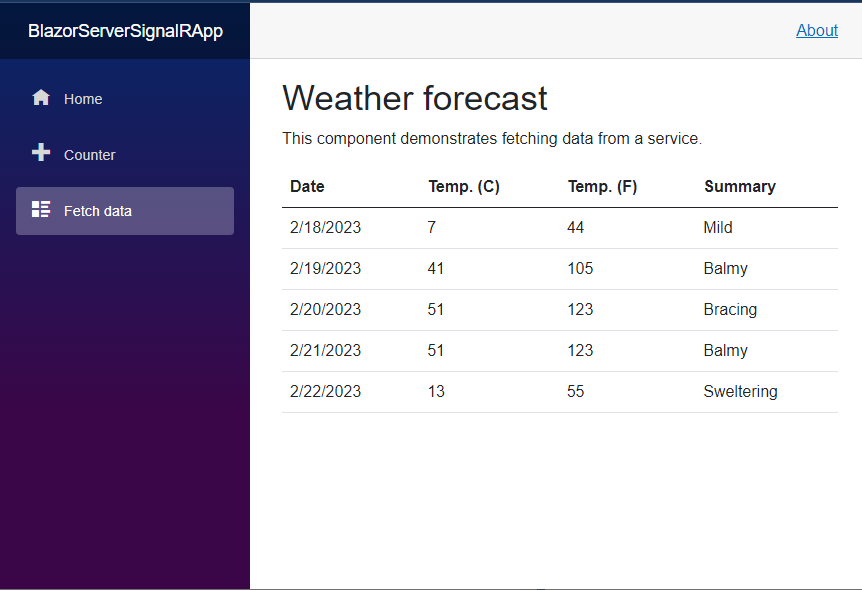Click the 2/22/2023 date cell
Viewport: 862px width, 590px height.
(325, 392)
